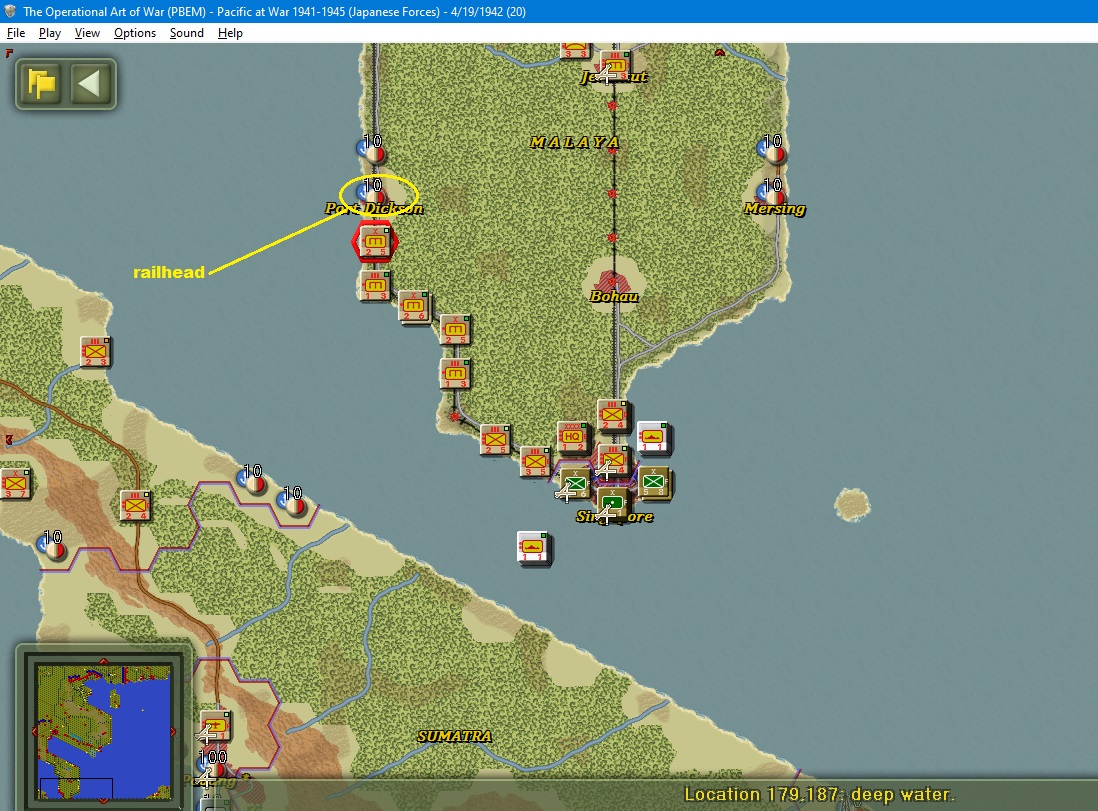The width and height of the screenshot is (1098, 811).
Task: Click the left-pointing arrow button
Action: pyautogui.click(x=91, y=84)
